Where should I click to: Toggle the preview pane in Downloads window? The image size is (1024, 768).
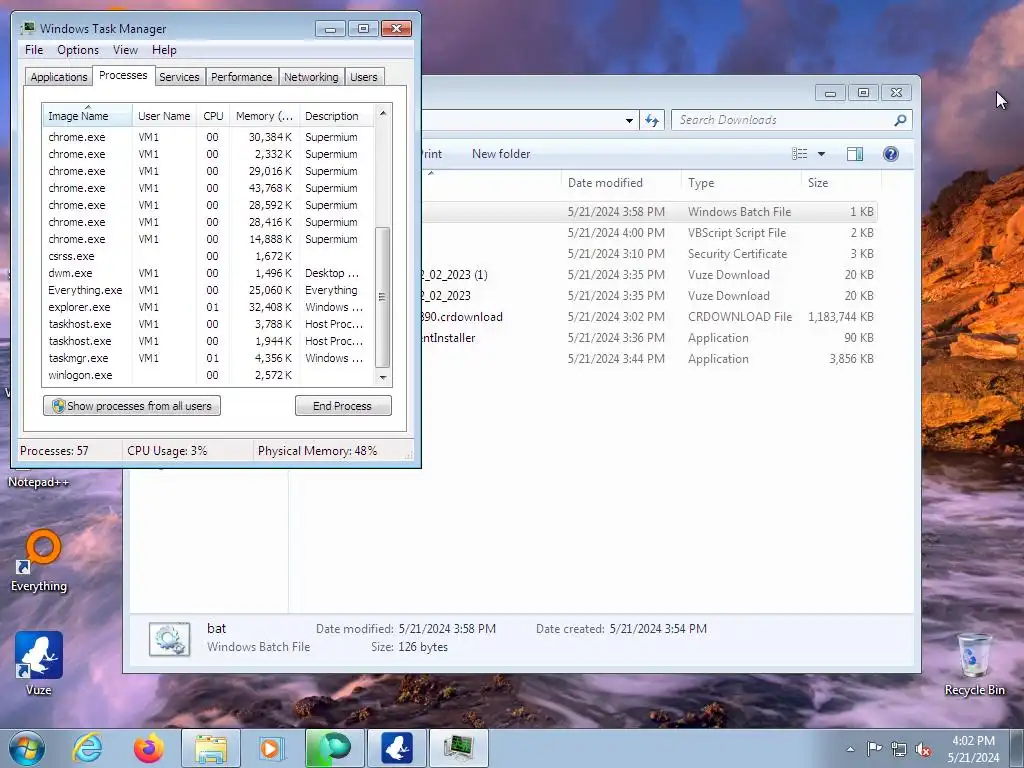pyautogui.click(x=855, y=154)
